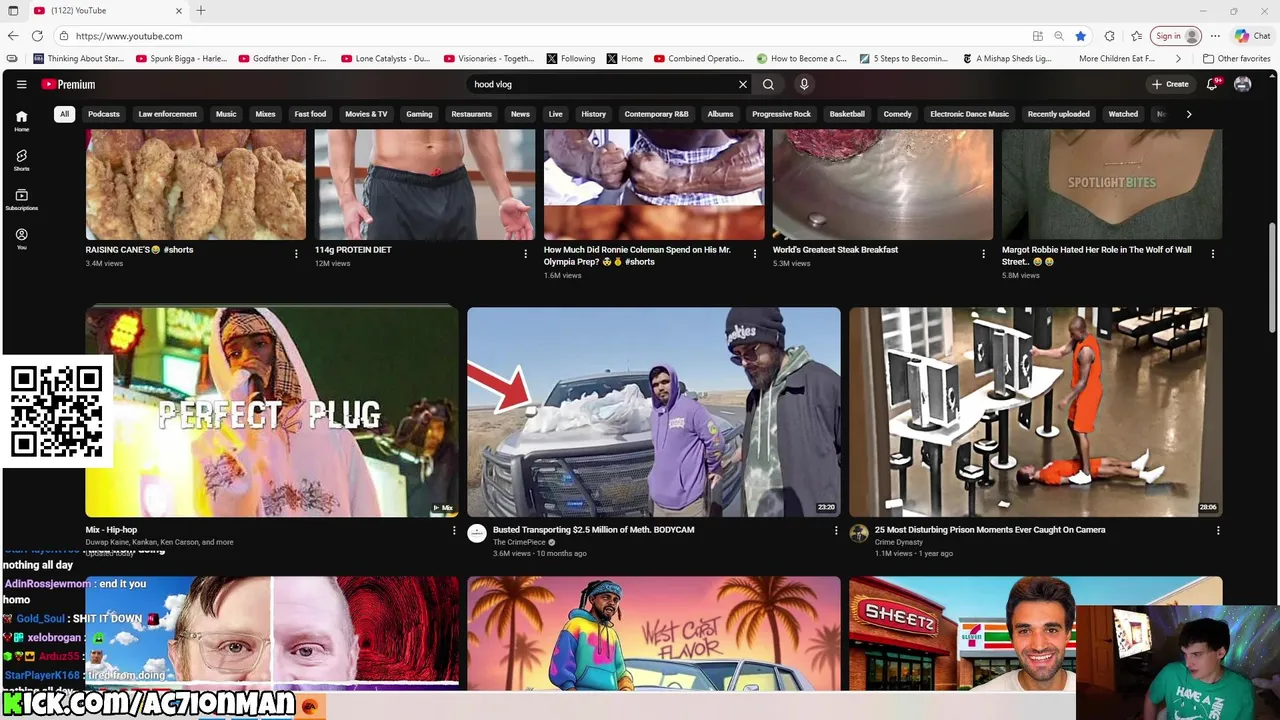Open the Copilot Chat button
This screenshot has width=1280, height=720.
(x=1252, y=36)
